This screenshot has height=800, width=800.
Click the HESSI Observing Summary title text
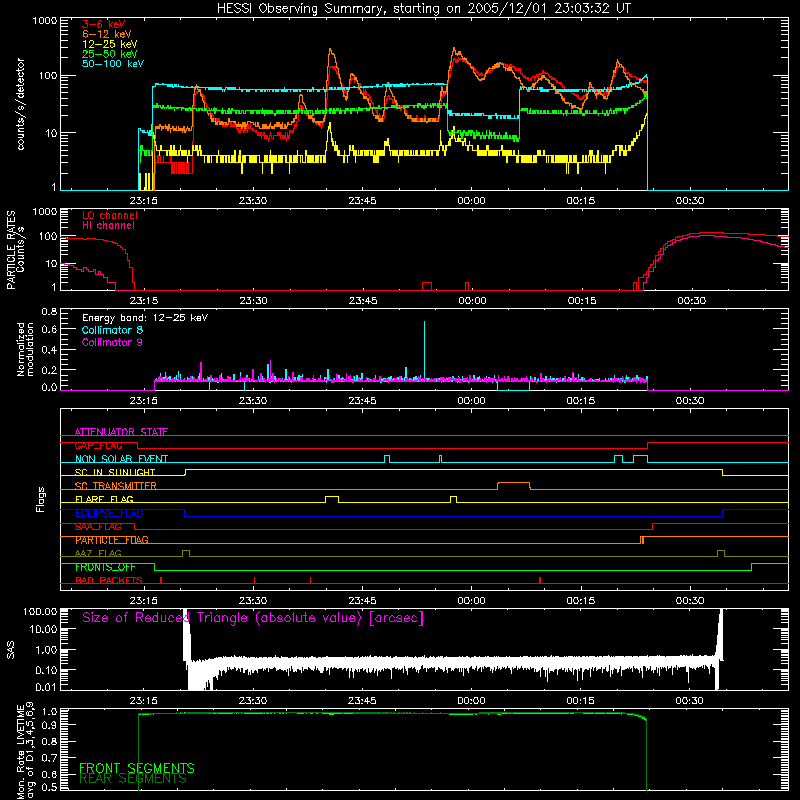[x=423, y=9]
